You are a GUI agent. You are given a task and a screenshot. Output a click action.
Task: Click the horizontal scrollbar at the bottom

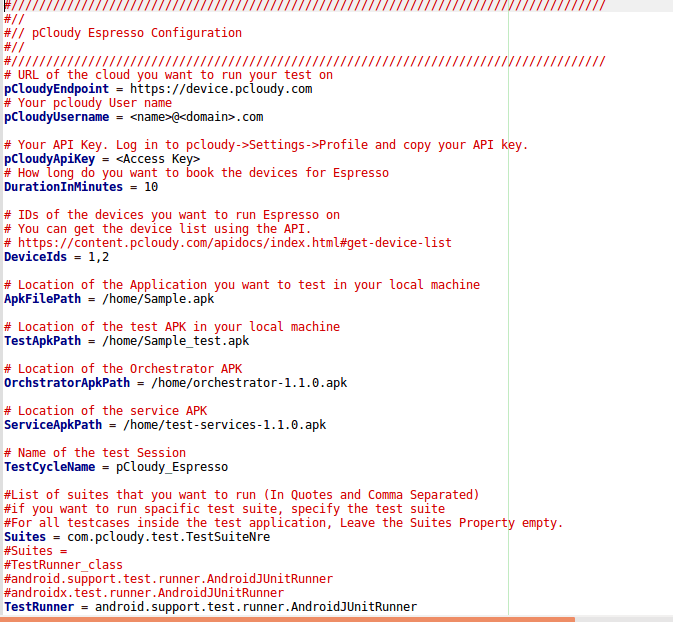pos(288,619)
